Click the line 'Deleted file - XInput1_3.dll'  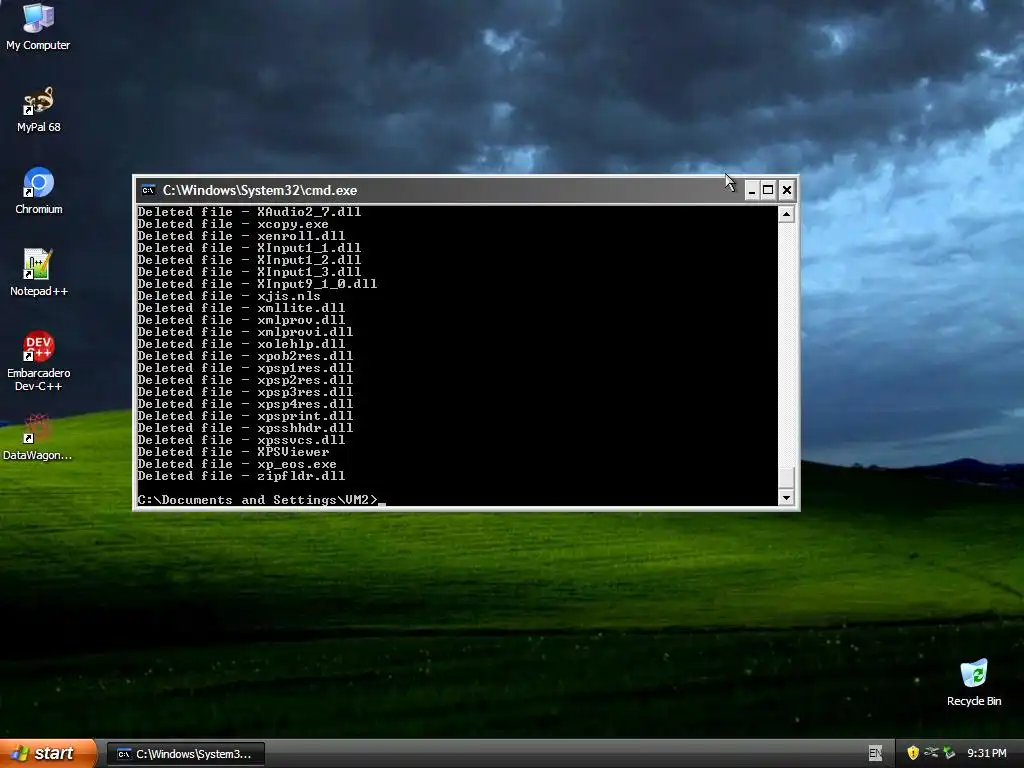coord(249,272)
